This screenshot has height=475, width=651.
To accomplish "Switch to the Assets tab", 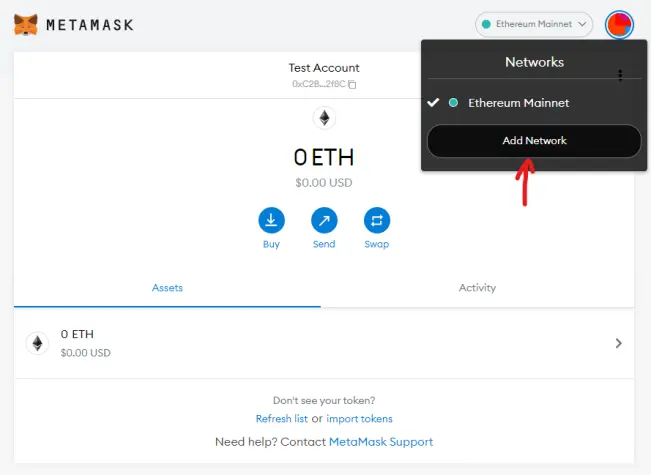I will 167,288.
